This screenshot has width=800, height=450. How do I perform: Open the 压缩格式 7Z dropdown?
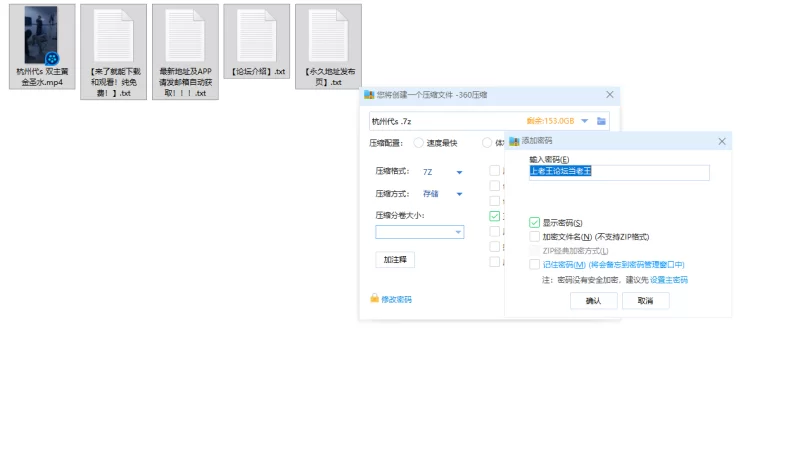(442, 172)
